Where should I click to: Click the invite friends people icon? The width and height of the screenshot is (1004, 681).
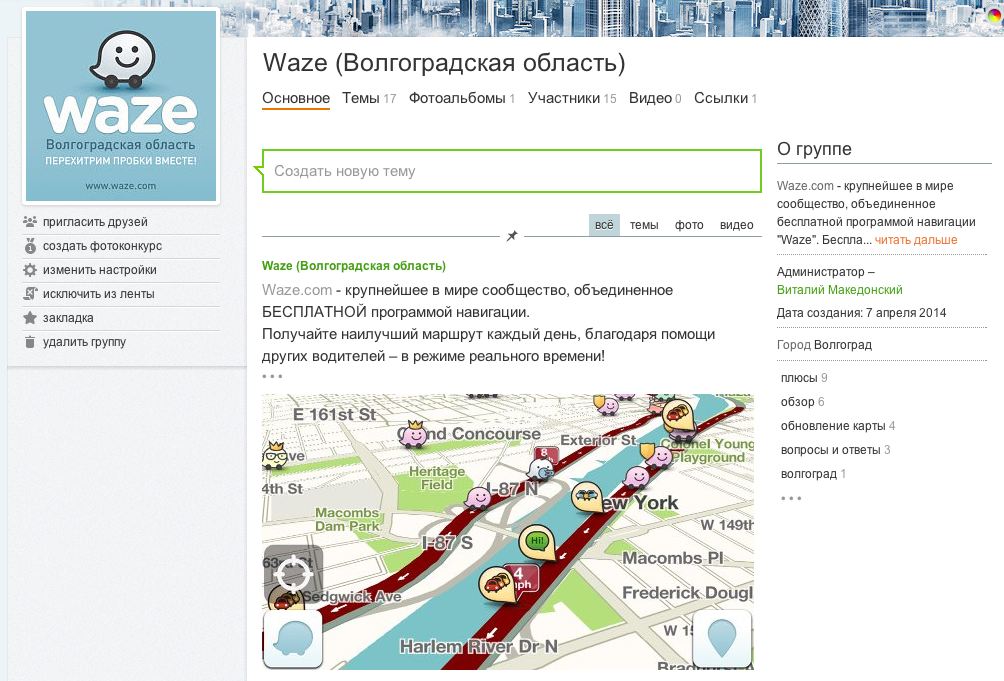click(x=30, y=222)
